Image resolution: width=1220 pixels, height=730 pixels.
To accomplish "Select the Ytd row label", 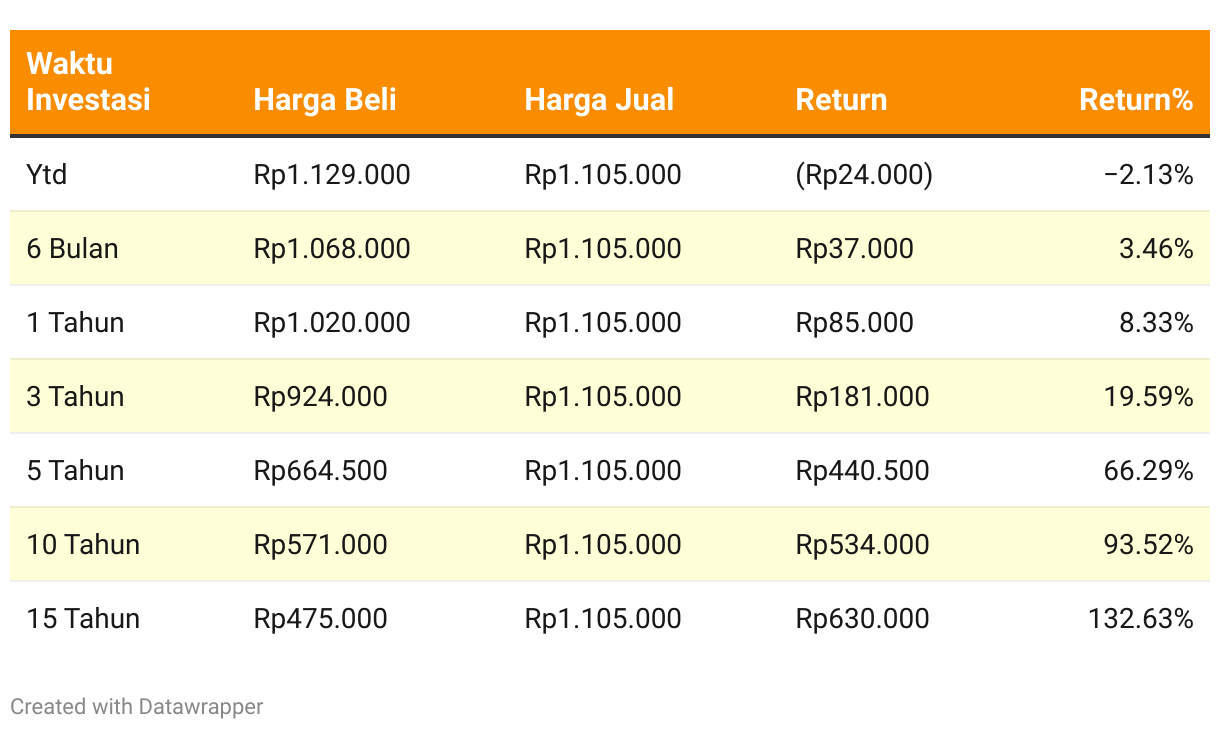I will click(47, 175).
